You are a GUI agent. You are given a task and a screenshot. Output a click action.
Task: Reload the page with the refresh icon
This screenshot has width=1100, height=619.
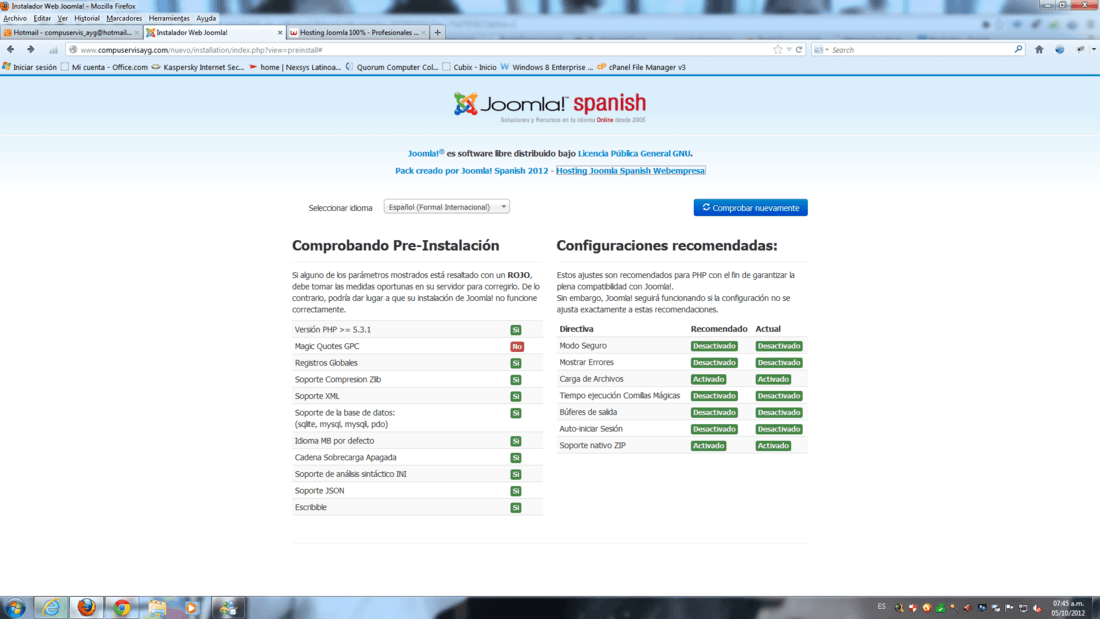pos(799,50)
